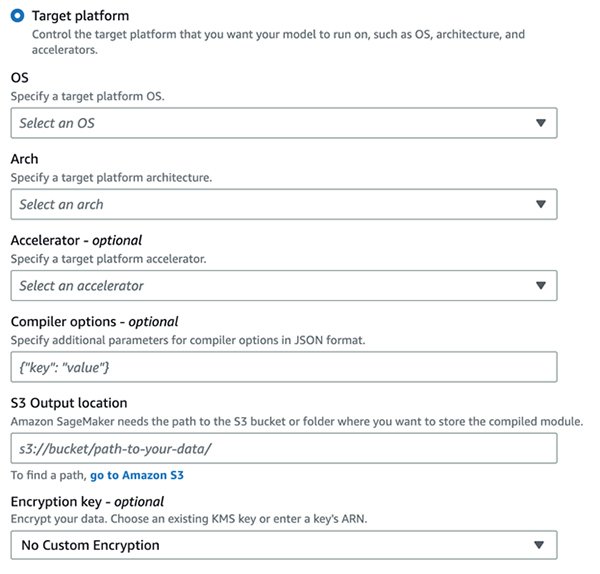Open the 'No Custom Encryption' dropdown
600x574 pixels.
(270, 545)
